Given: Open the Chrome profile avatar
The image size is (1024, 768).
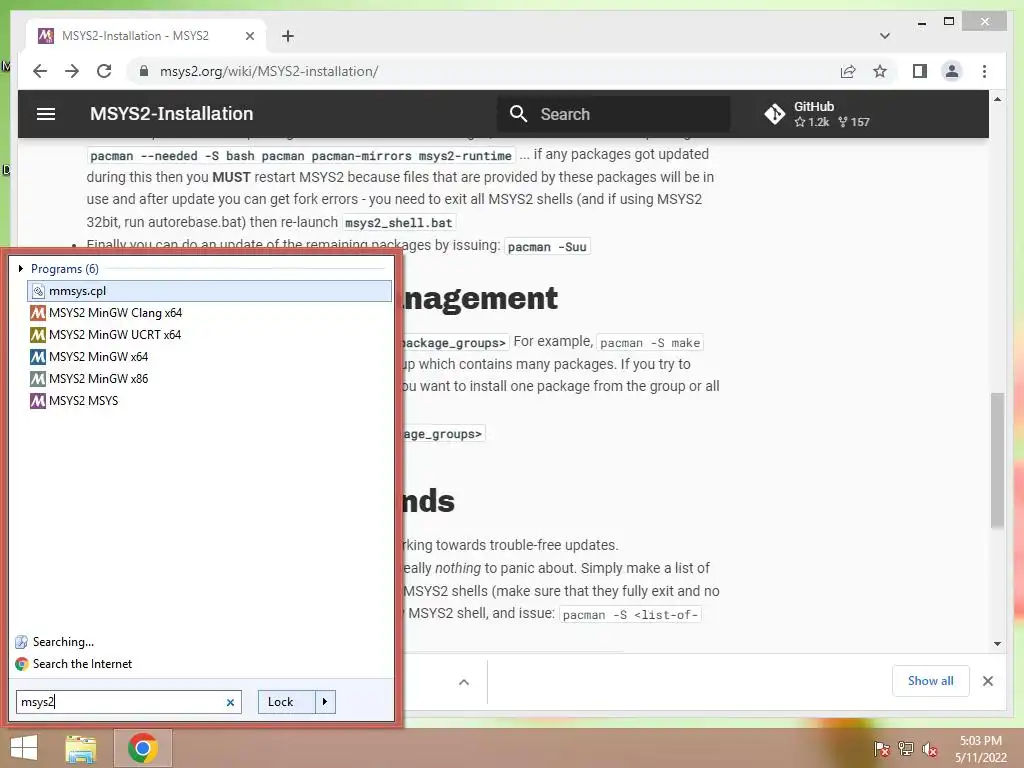Looking at the screenshot, I should point(952,71).
